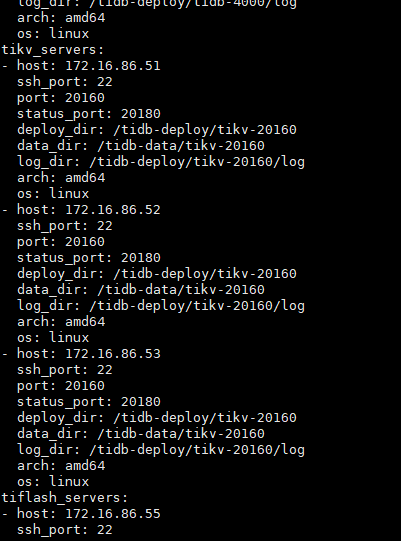The height and width of the screenshot is (541, 401).
Task: Click port: 20160 under host 172.16.86.52
Action: click(61, 242)
